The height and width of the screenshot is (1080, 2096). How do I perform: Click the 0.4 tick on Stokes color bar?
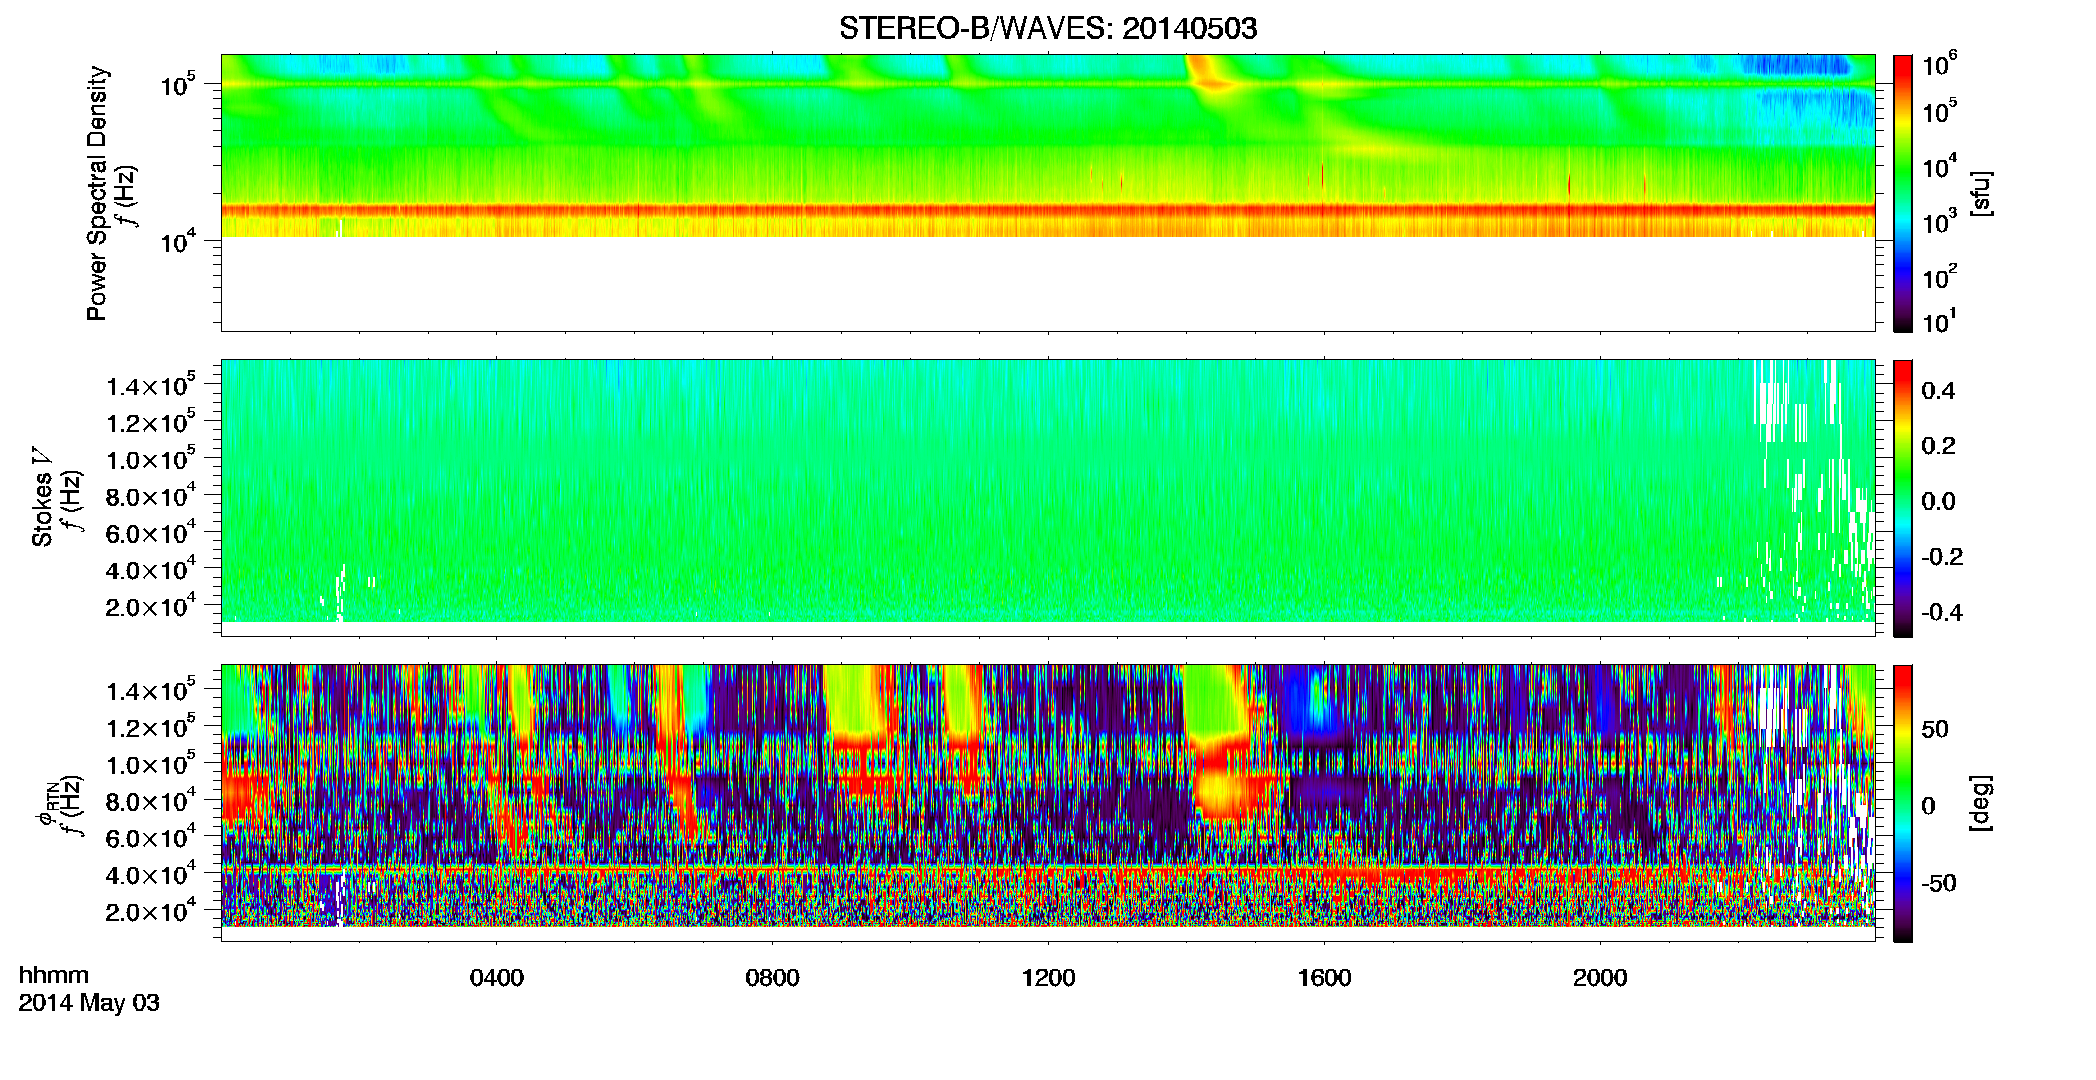click(1937, 391)
